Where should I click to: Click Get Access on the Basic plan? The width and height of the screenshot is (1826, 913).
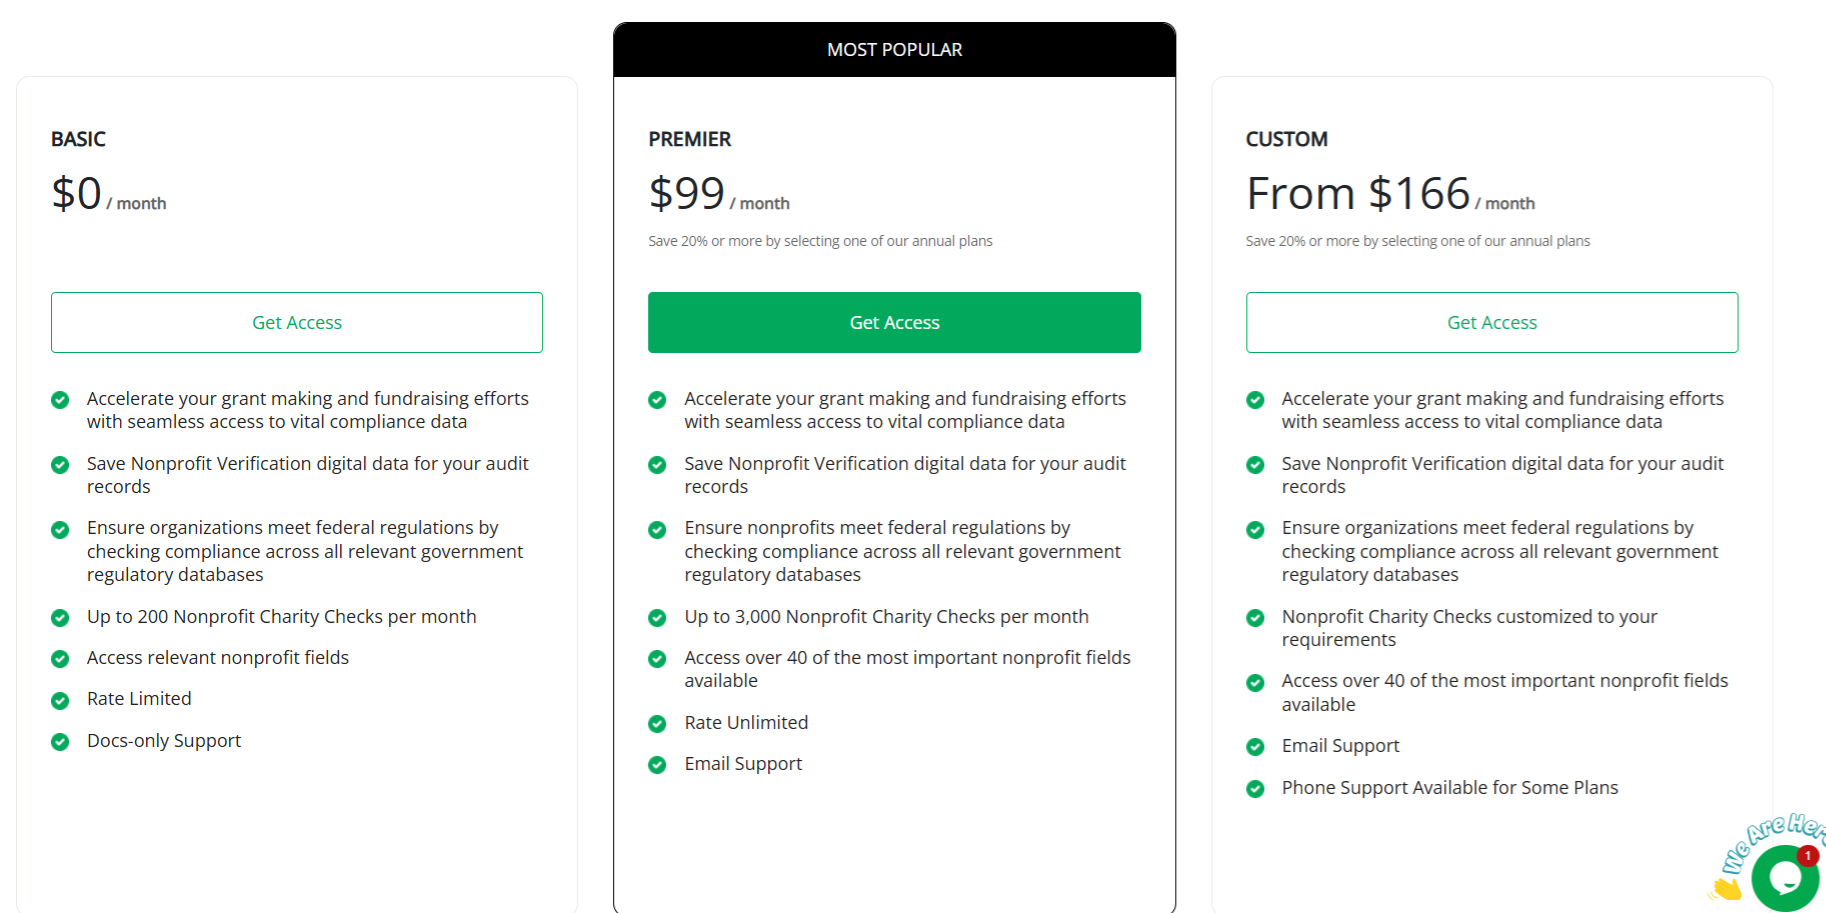coord(297,322)
